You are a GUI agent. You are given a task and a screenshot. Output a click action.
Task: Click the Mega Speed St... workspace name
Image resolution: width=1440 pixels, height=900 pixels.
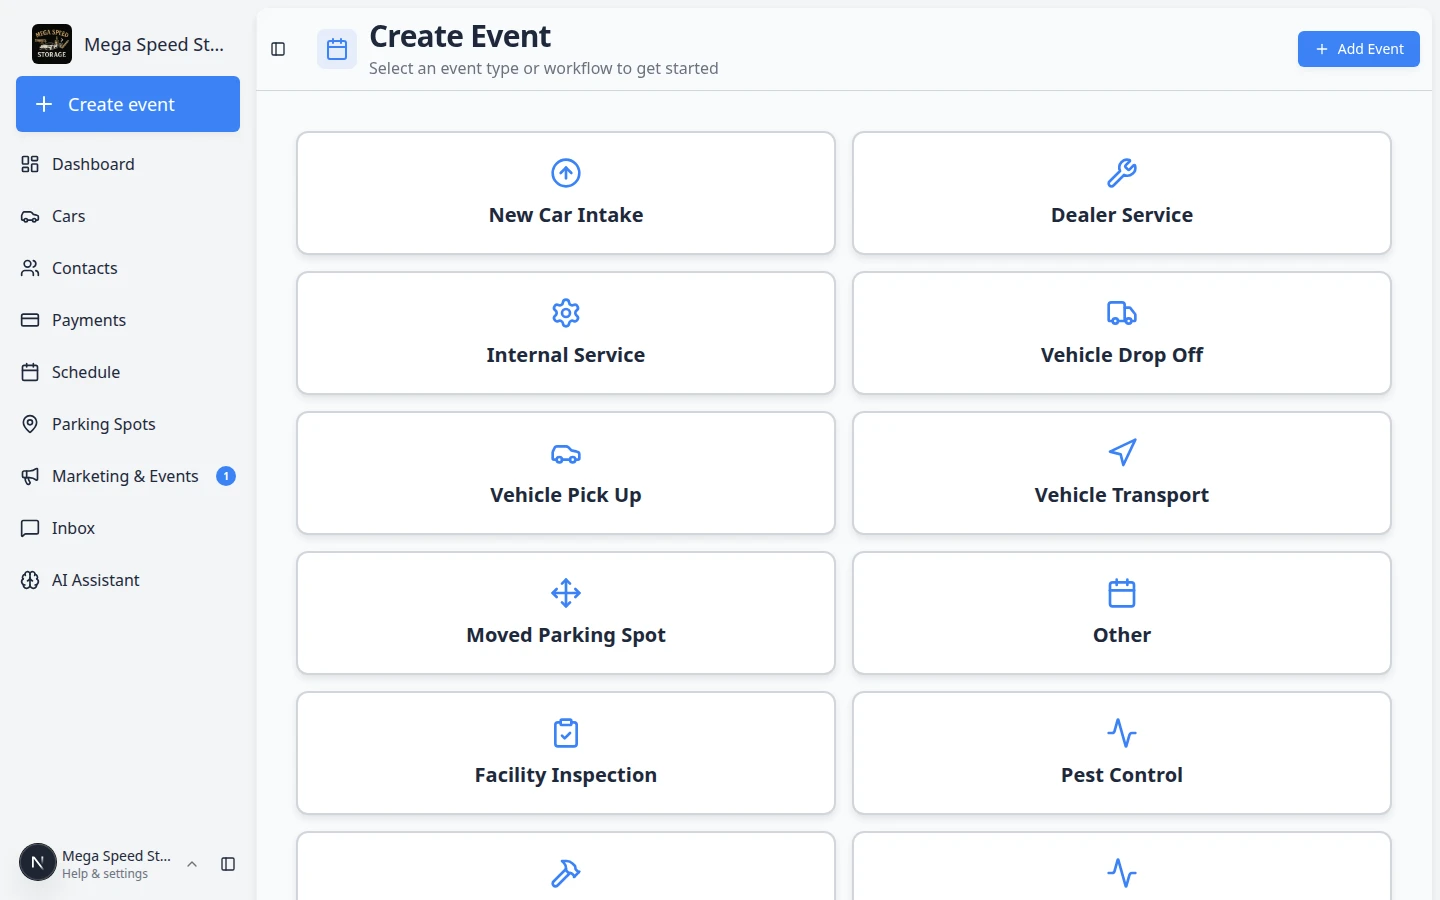(154, 44)
